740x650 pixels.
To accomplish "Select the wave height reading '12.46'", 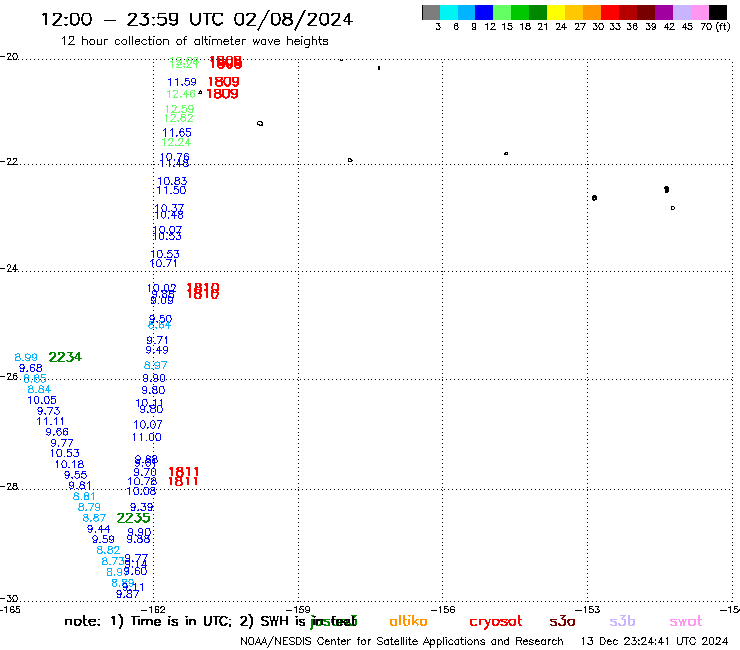I will [181, 94].
